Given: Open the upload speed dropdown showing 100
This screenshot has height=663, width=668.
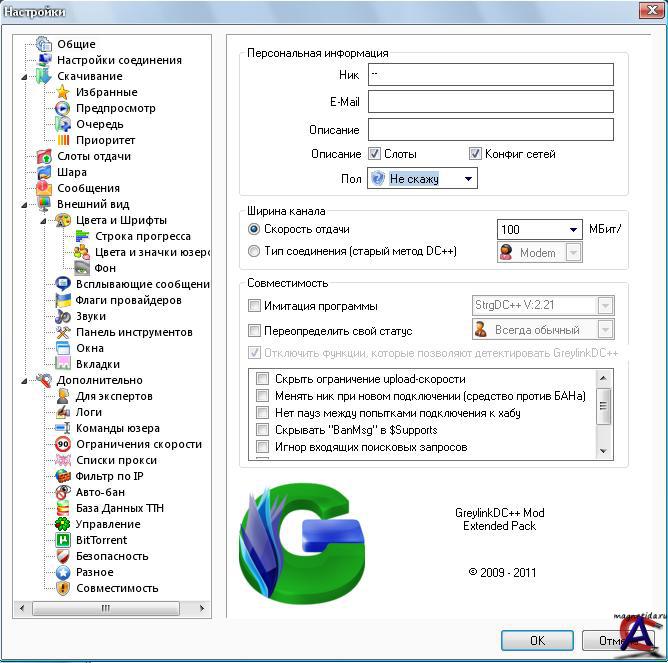Looking at the screenshot, I should (540, 230).
